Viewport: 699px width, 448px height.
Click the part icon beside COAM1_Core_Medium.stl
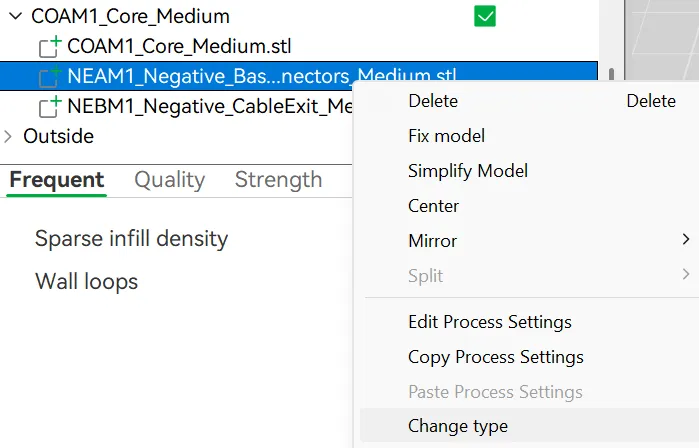pyautogui.click(x=49, y=47)
